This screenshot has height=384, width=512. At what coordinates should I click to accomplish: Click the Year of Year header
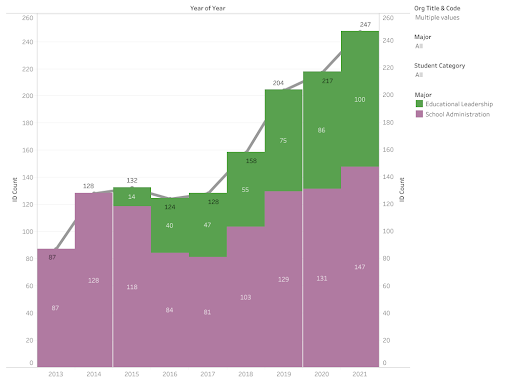[208, 8]
